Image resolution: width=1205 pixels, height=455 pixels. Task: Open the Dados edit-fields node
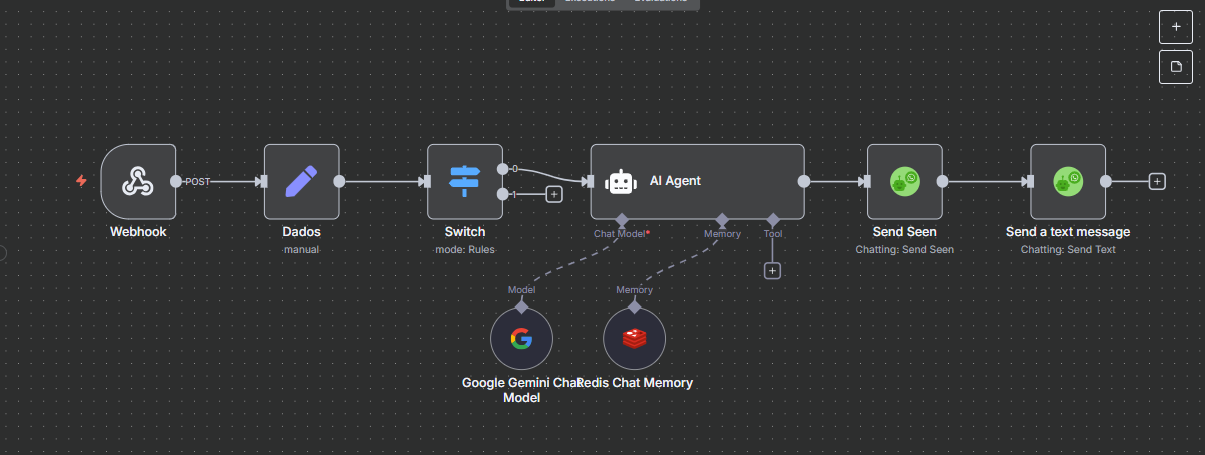pyautogui.click(x=301, y=181)
